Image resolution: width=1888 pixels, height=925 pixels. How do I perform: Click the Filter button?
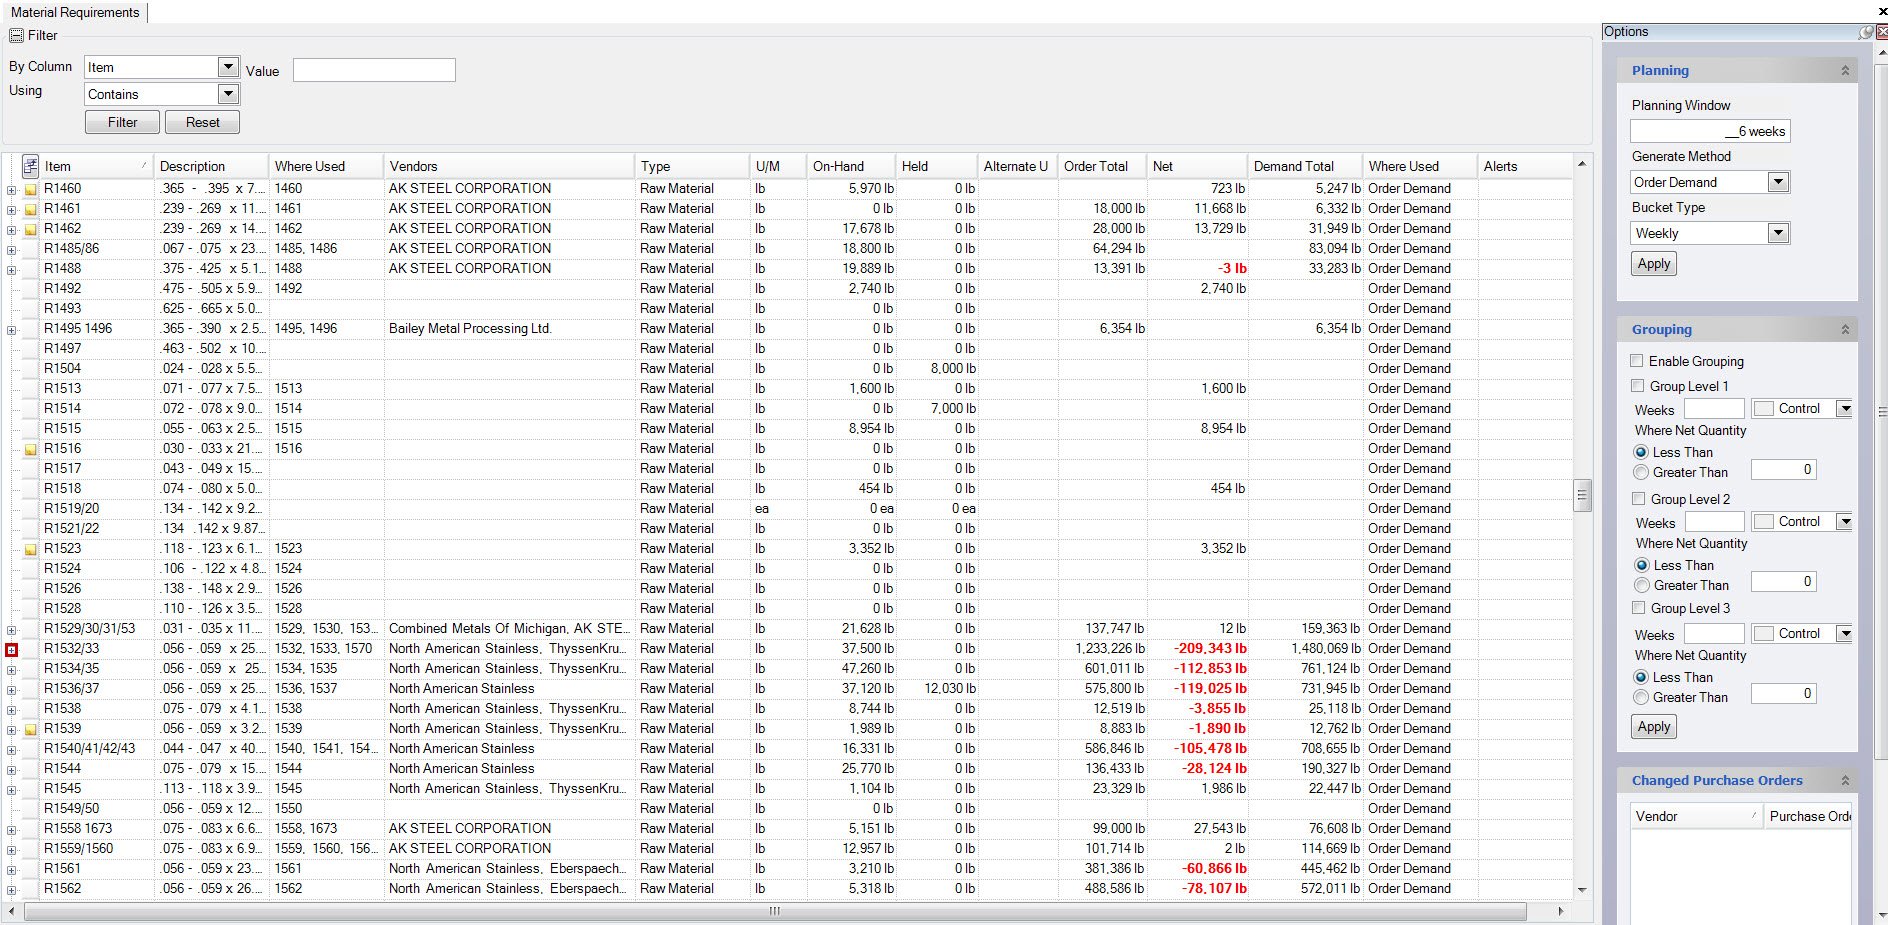[122, 122]
